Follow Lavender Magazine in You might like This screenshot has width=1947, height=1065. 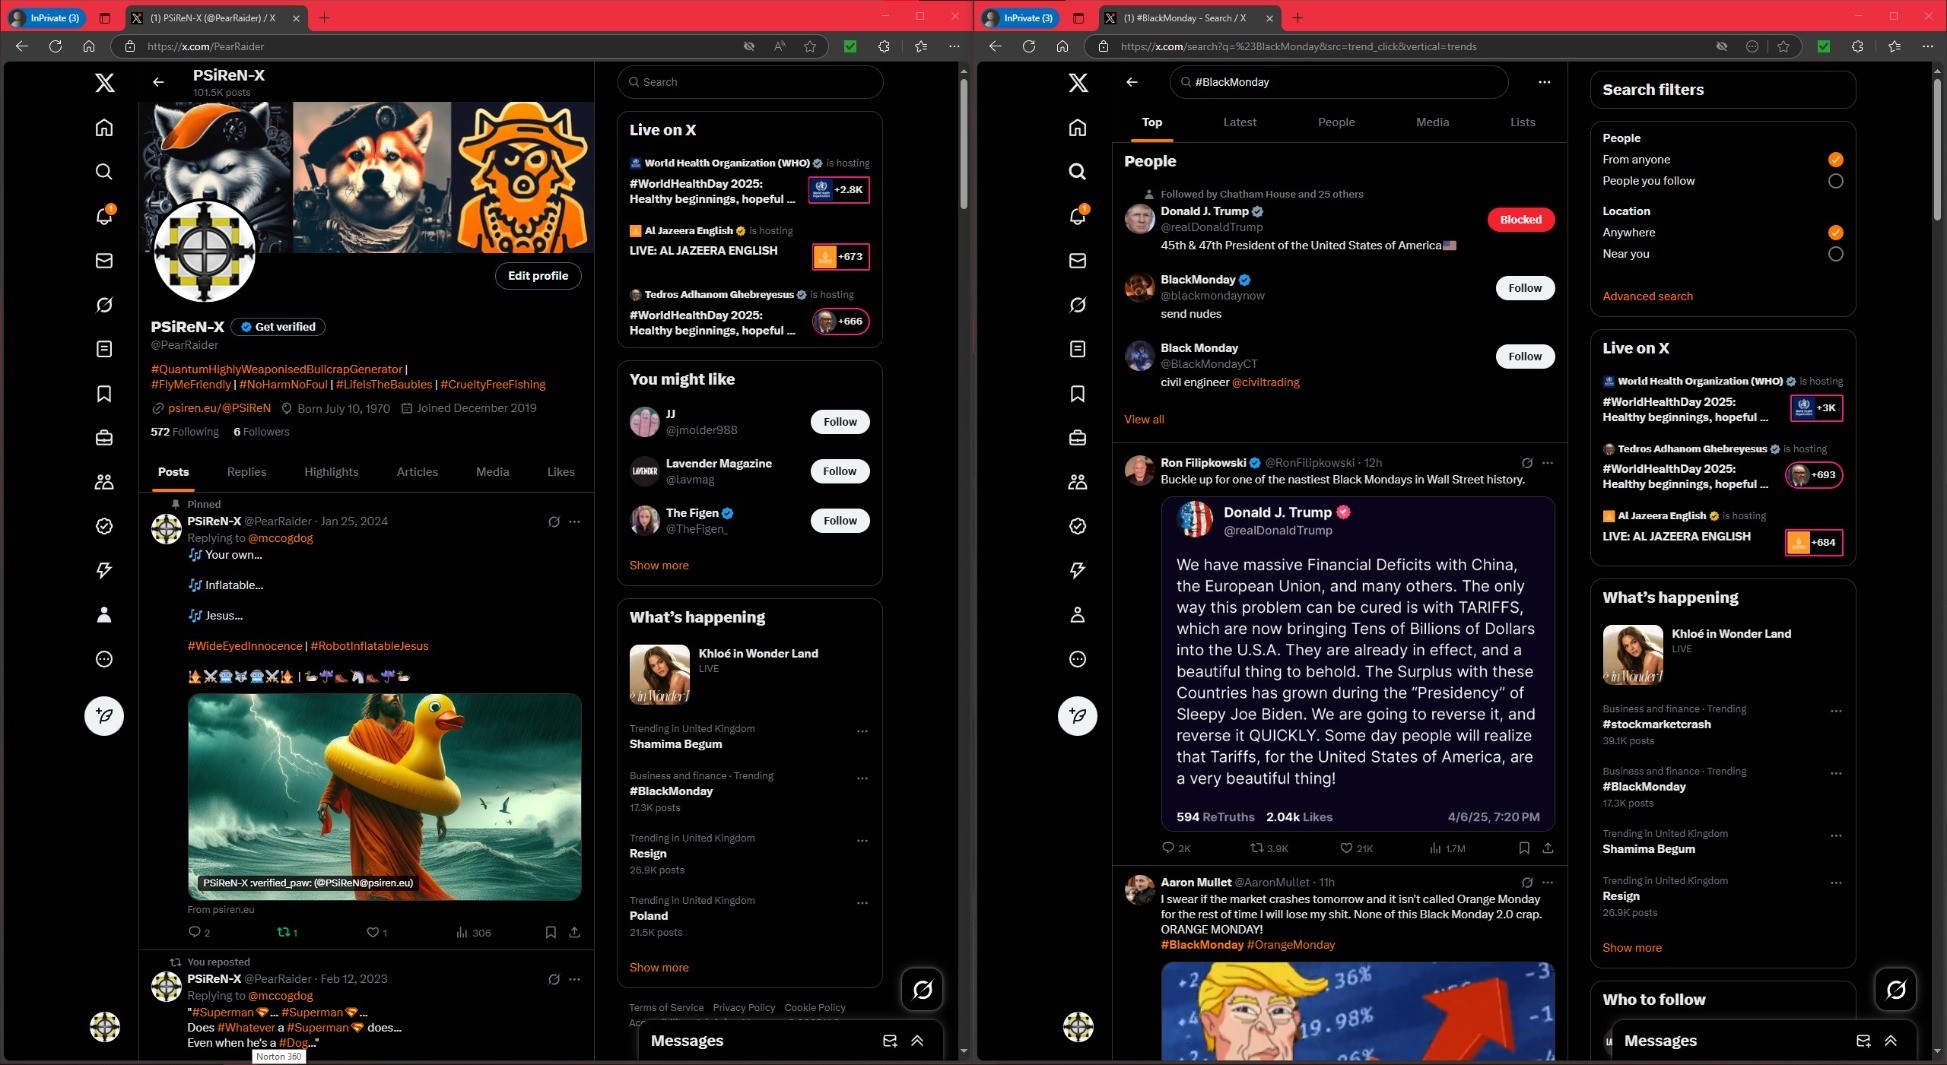coord(840,471)
